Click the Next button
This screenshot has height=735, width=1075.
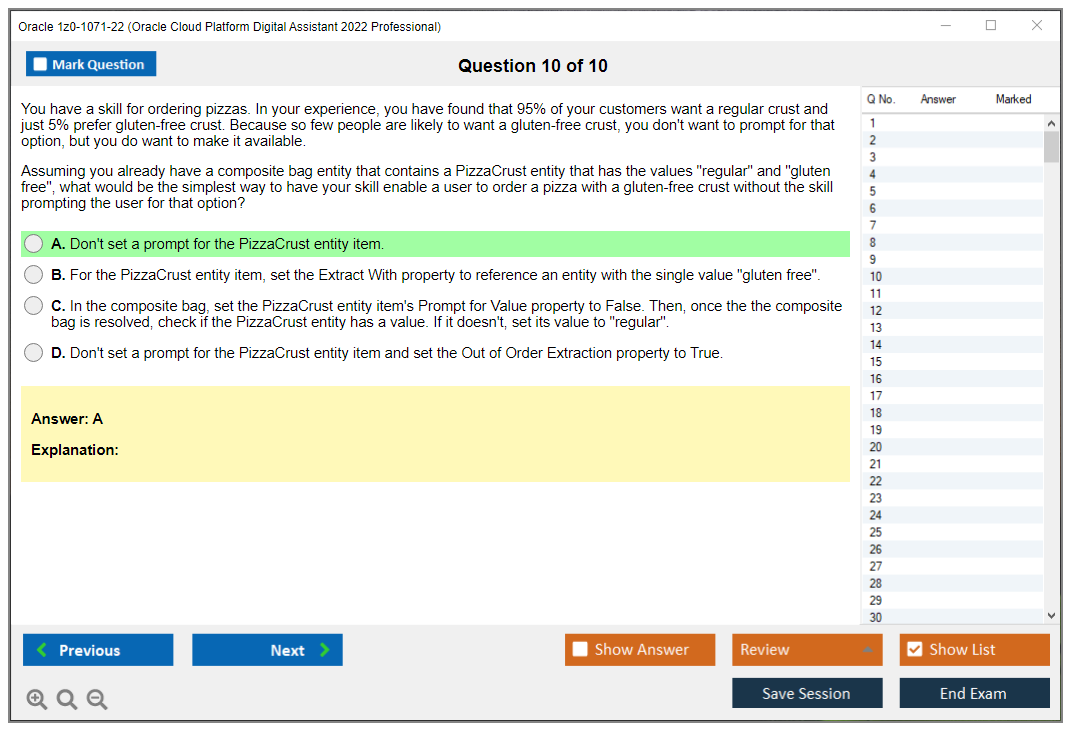[267, 649]
